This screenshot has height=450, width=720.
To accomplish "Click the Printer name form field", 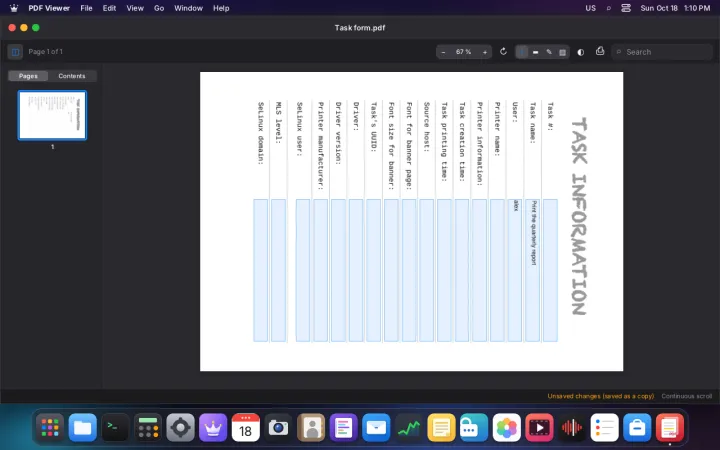I will click(x=497, y=270).
